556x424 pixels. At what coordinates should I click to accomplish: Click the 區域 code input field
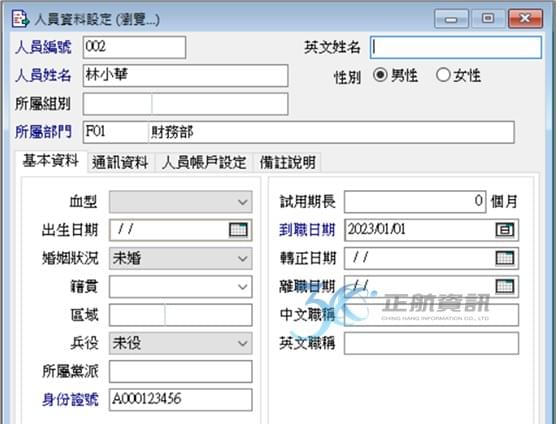(x=137, y=315)
